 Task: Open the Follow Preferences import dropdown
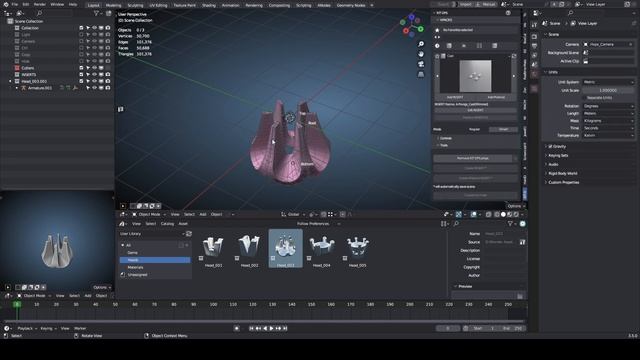pos(318,224)
